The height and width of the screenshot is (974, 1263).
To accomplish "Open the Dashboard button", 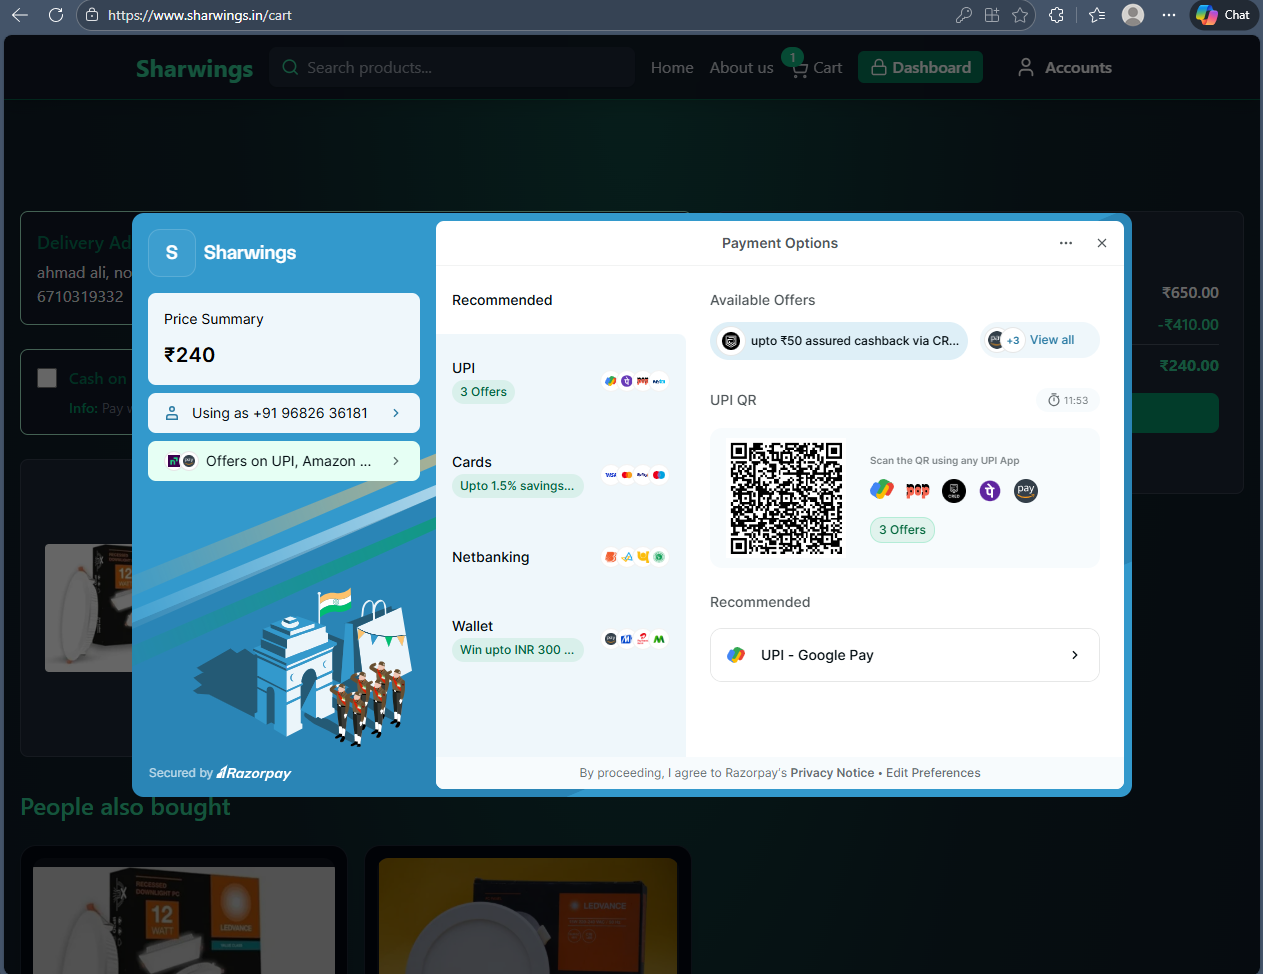I will 920,67.
